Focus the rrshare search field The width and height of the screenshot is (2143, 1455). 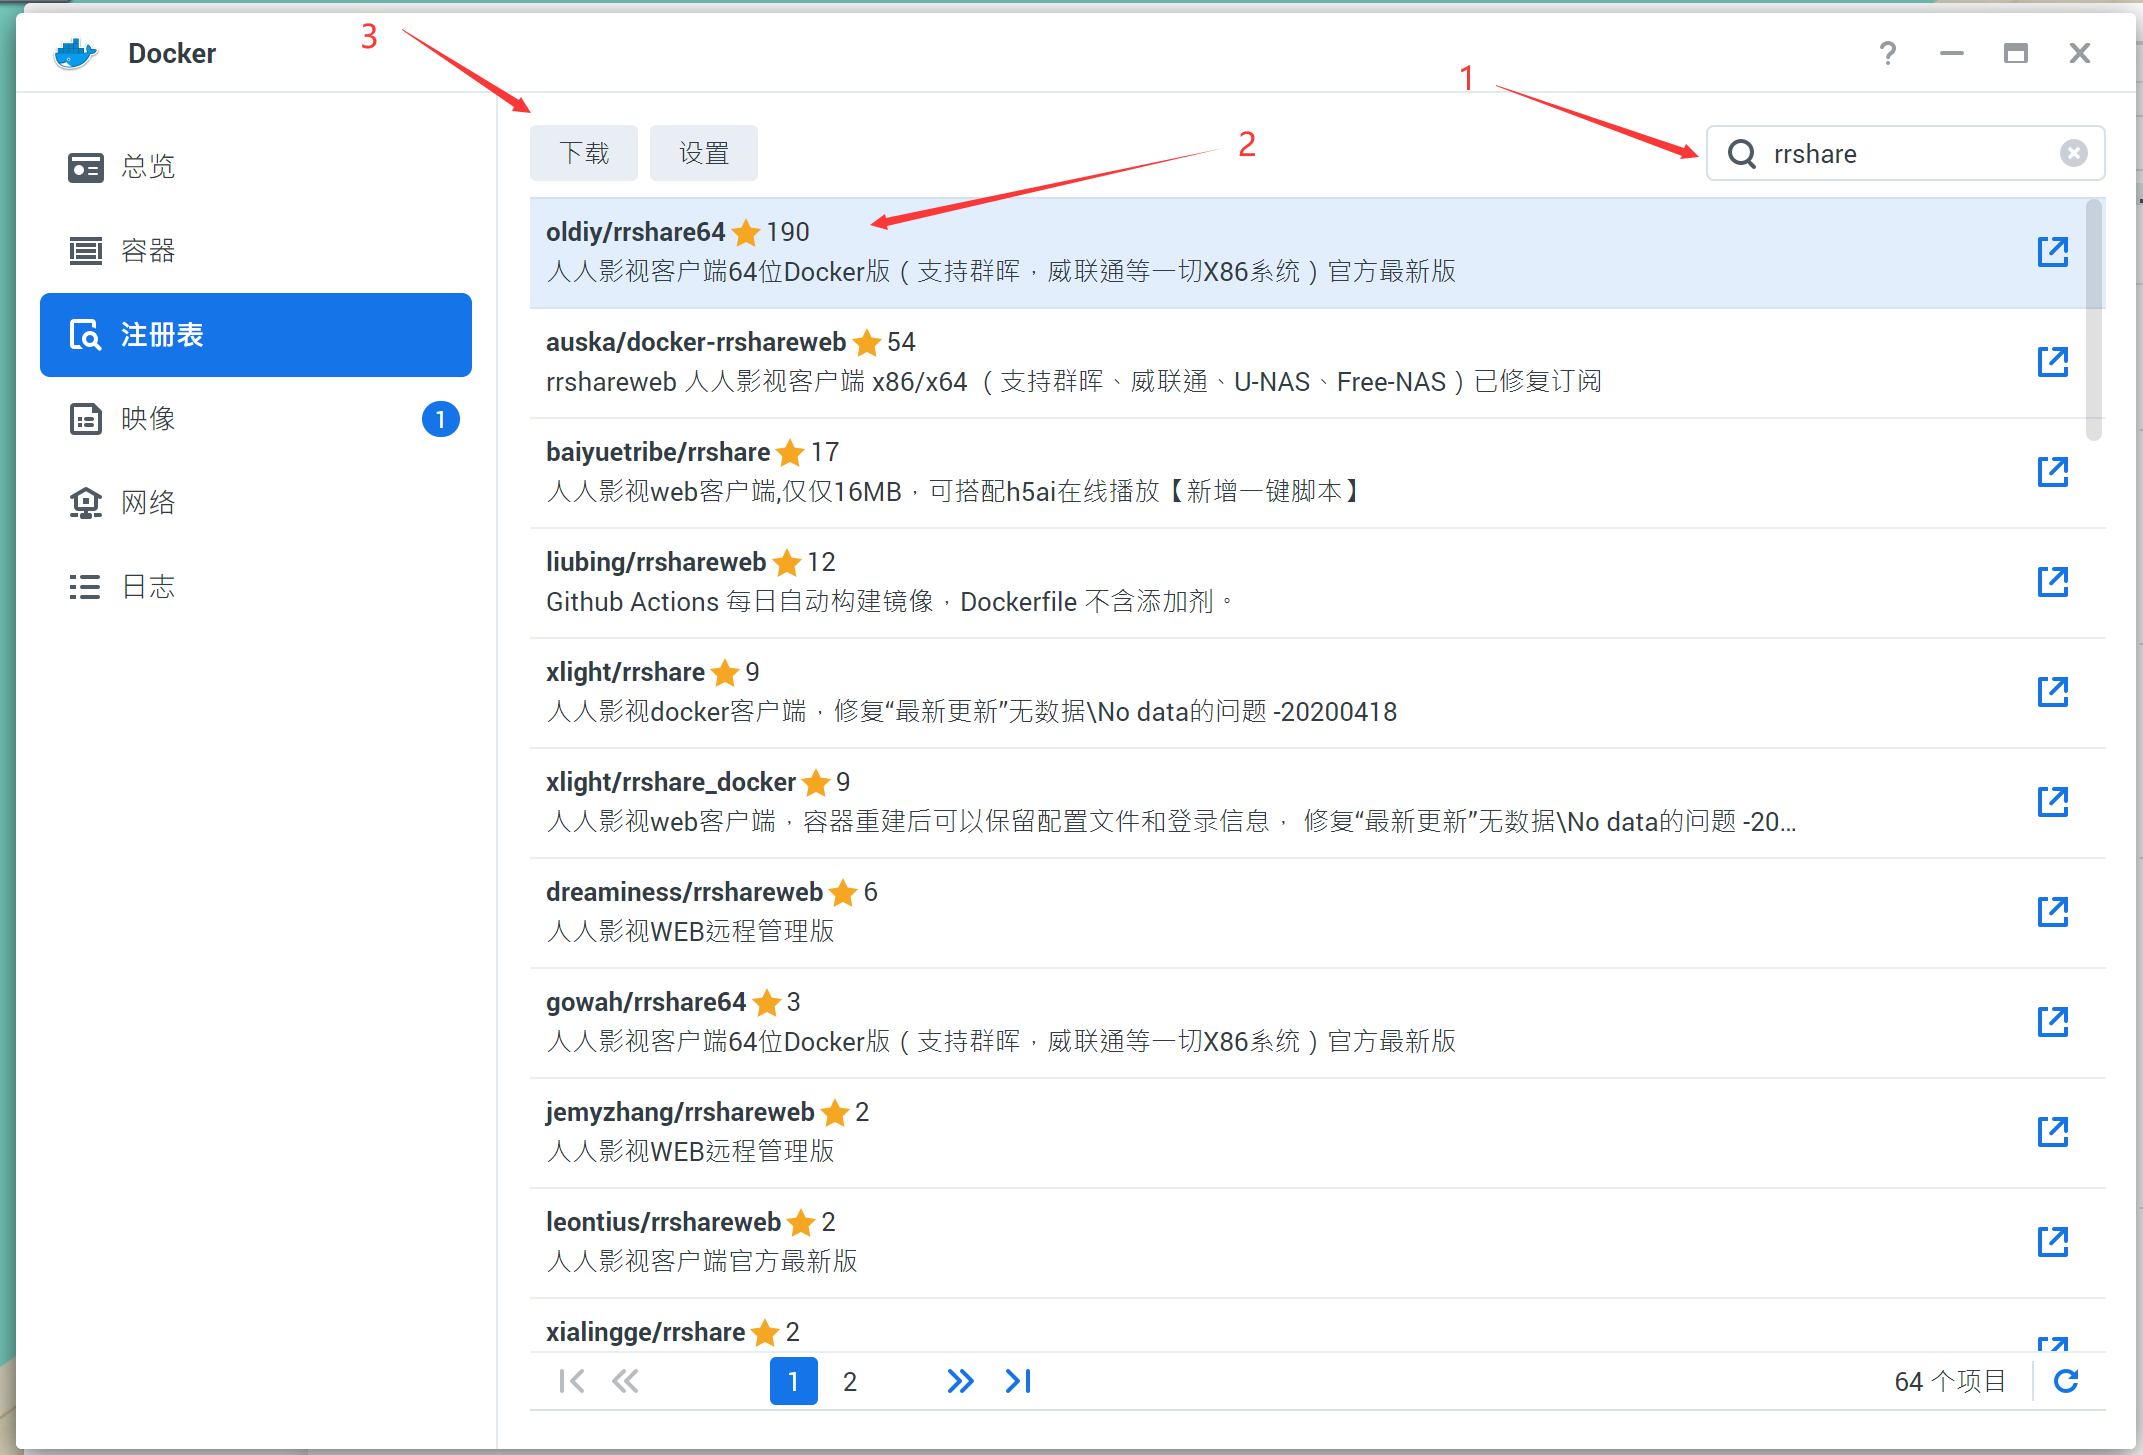click(x=1906, y=153)
